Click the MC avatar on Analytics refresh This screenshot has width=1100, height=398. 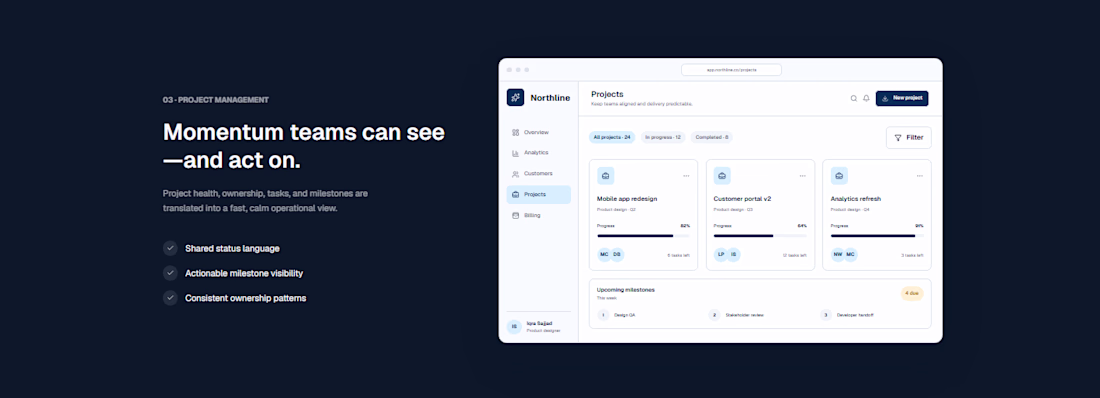(x=850, y=255)
